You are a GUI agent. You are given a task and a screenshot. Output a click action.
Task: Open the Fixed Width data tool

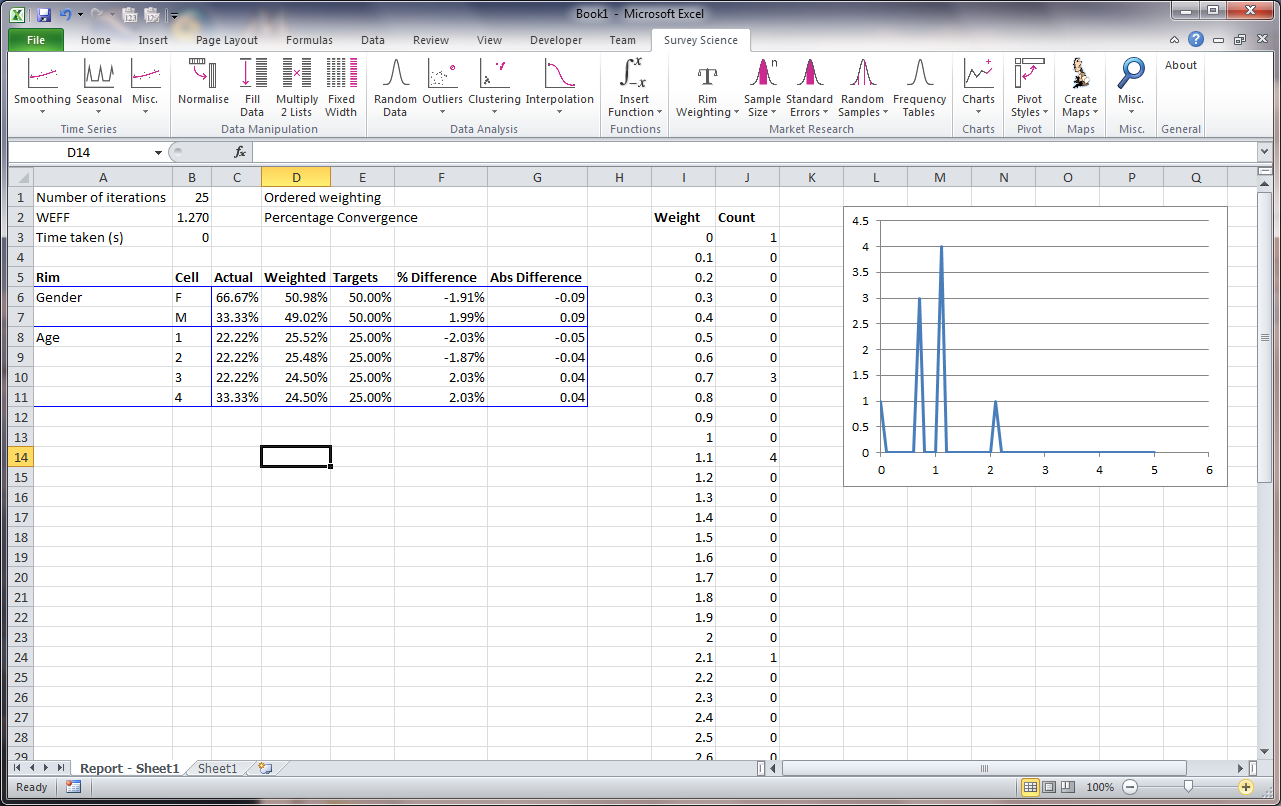(x=341, y=88)
